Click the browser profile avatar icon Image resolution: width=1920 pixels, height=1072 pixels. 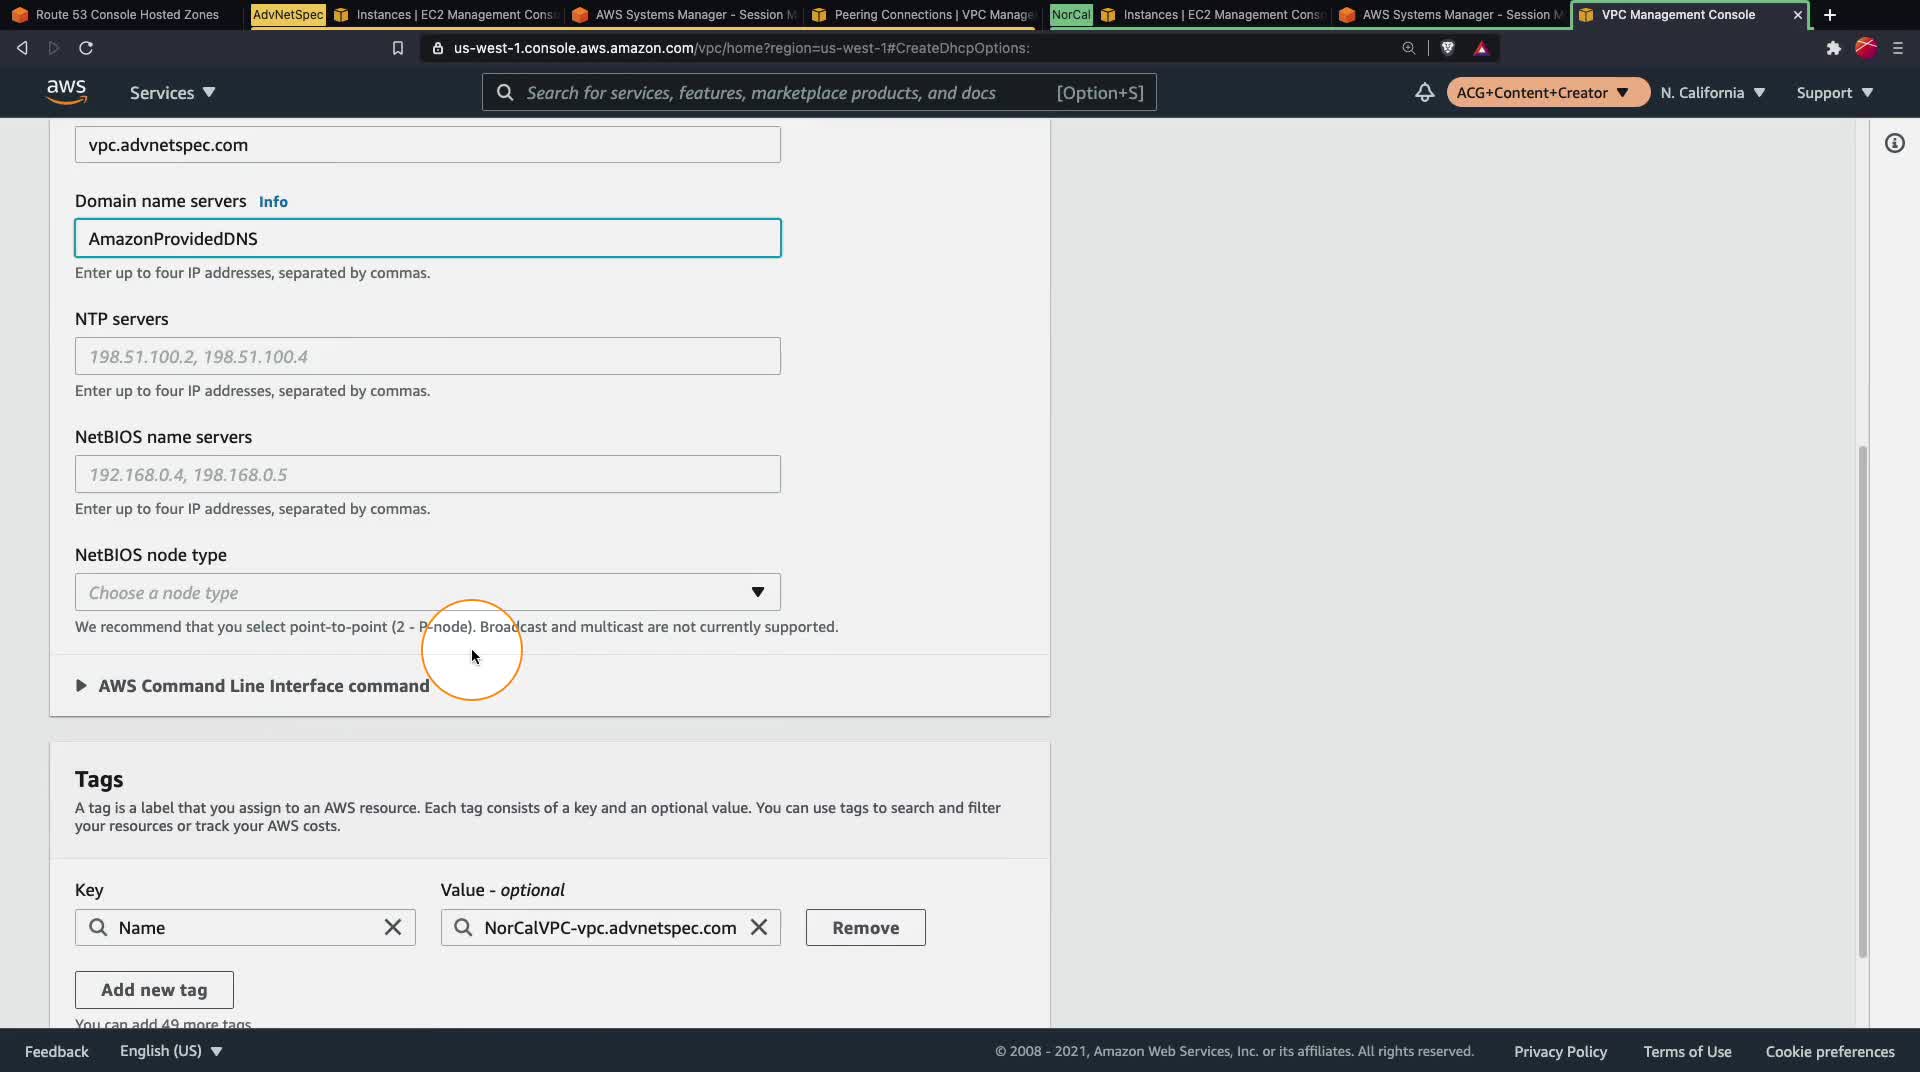pos(1866,48)
